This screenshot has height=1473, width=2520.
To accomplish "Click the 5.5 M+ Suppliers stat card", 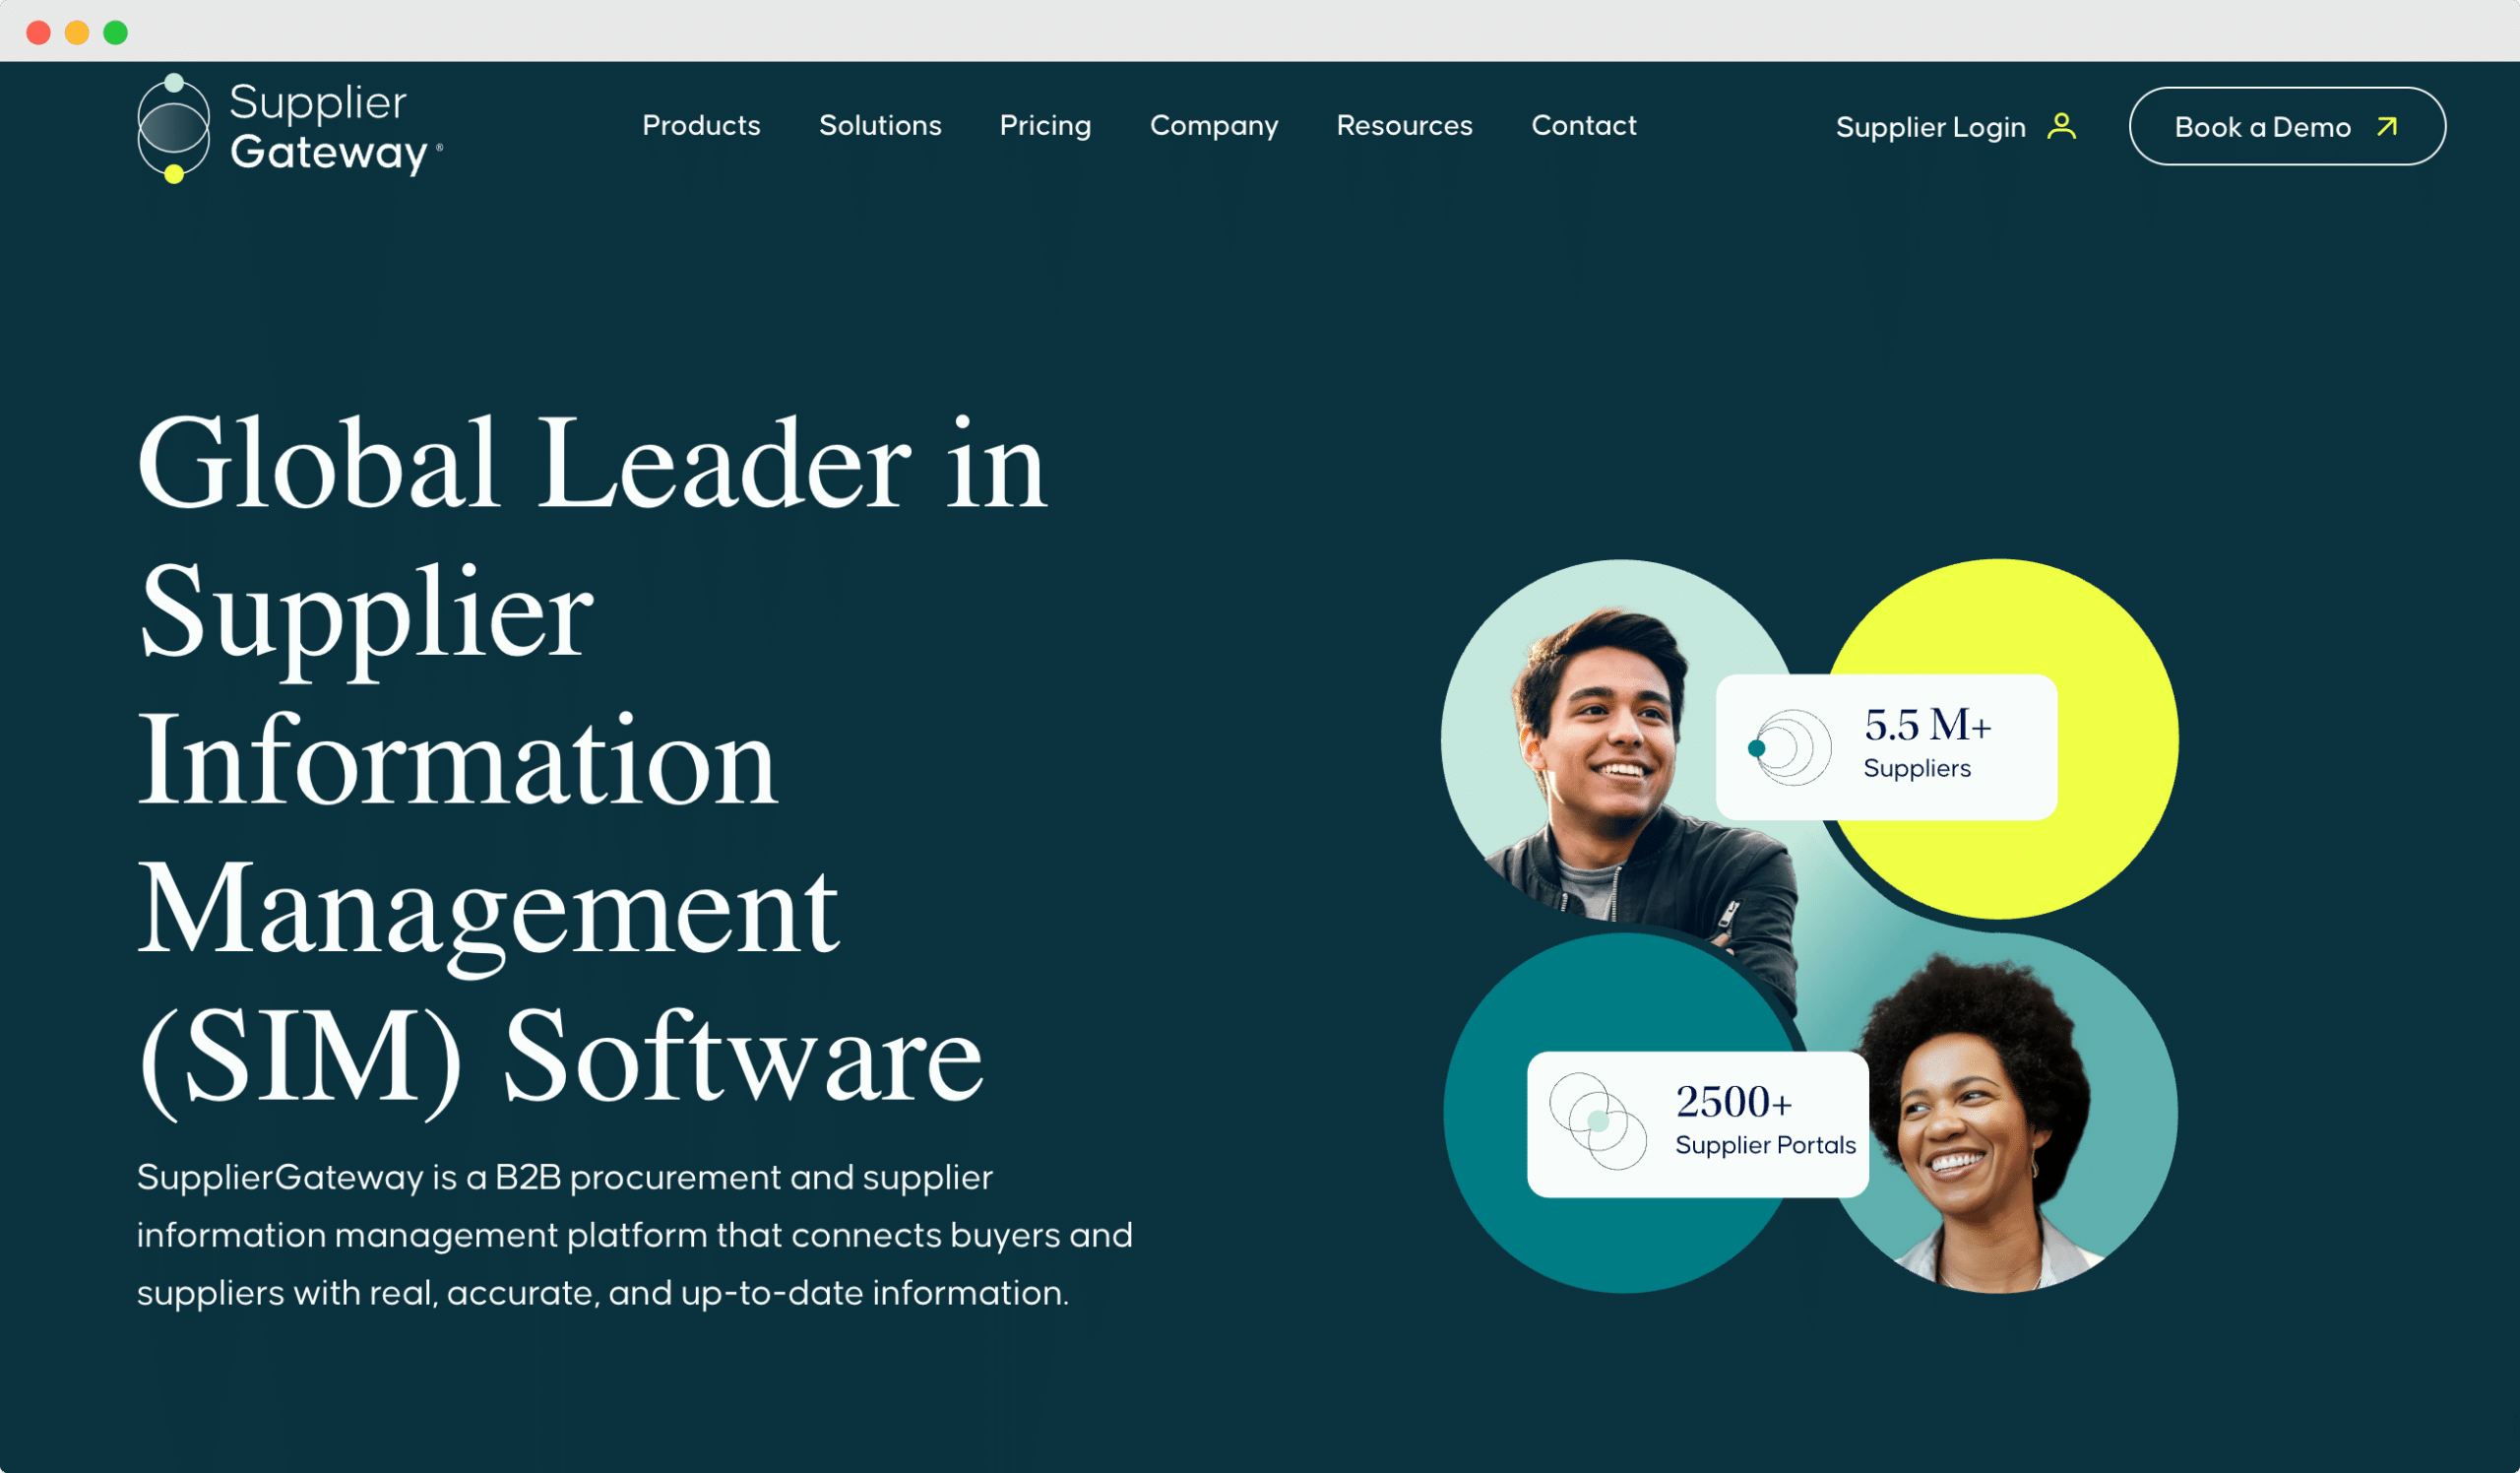I will coord(1886,747).
